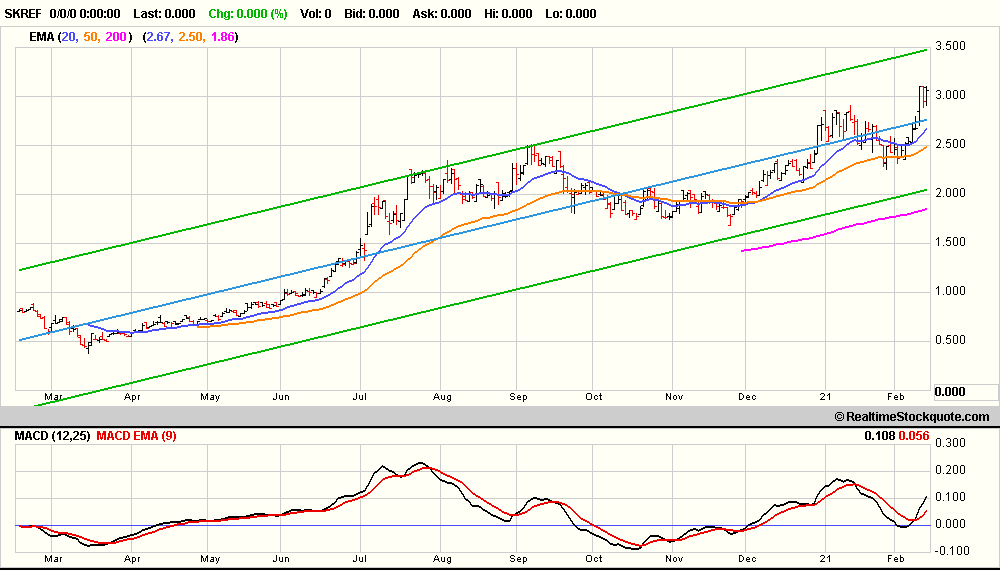Screen dimensions: 1000x570
Task: Click the Jul label on MACD time axis
Action: 359,559
